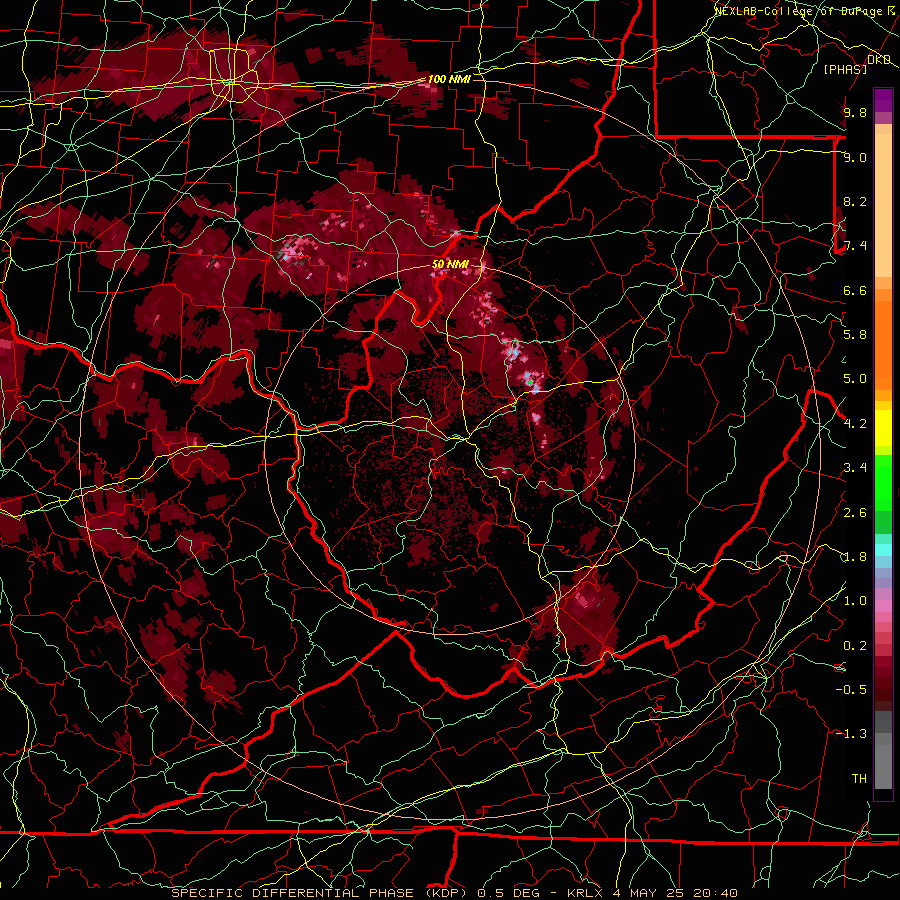Screen dimensions: 900x900
Task: Click the -0.5 value on the legend
Action: (x=852, y=689)
